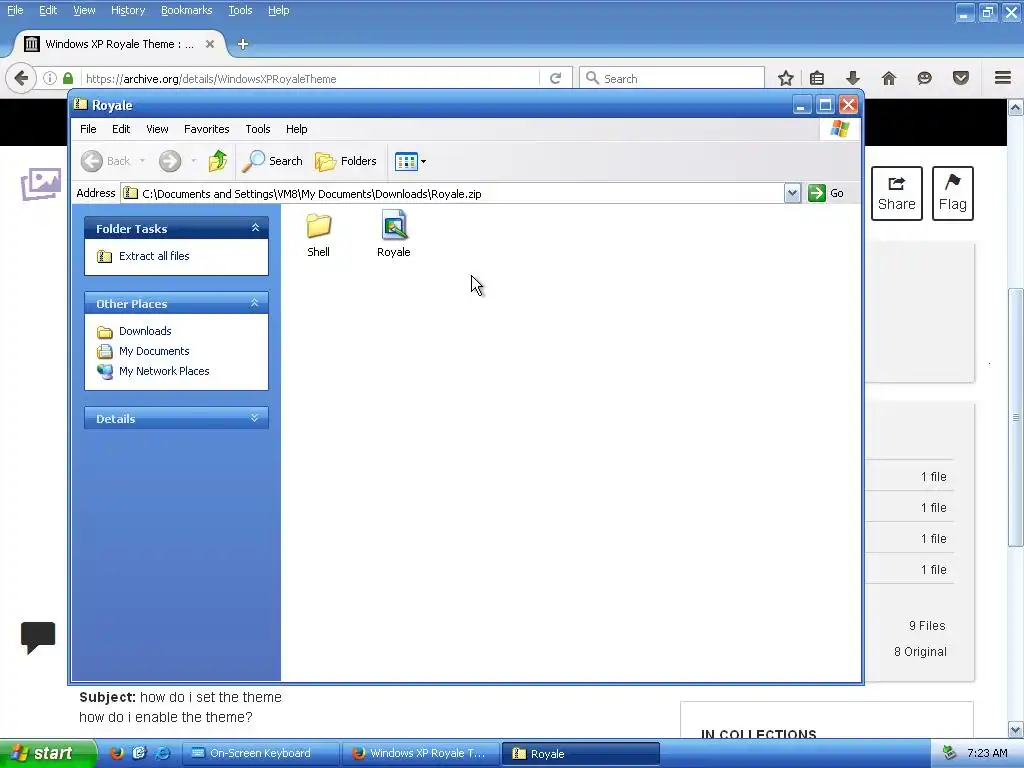Click the Firefox chat smiley icon
The width and height of the screenshot is (1024, 768).
925,78
